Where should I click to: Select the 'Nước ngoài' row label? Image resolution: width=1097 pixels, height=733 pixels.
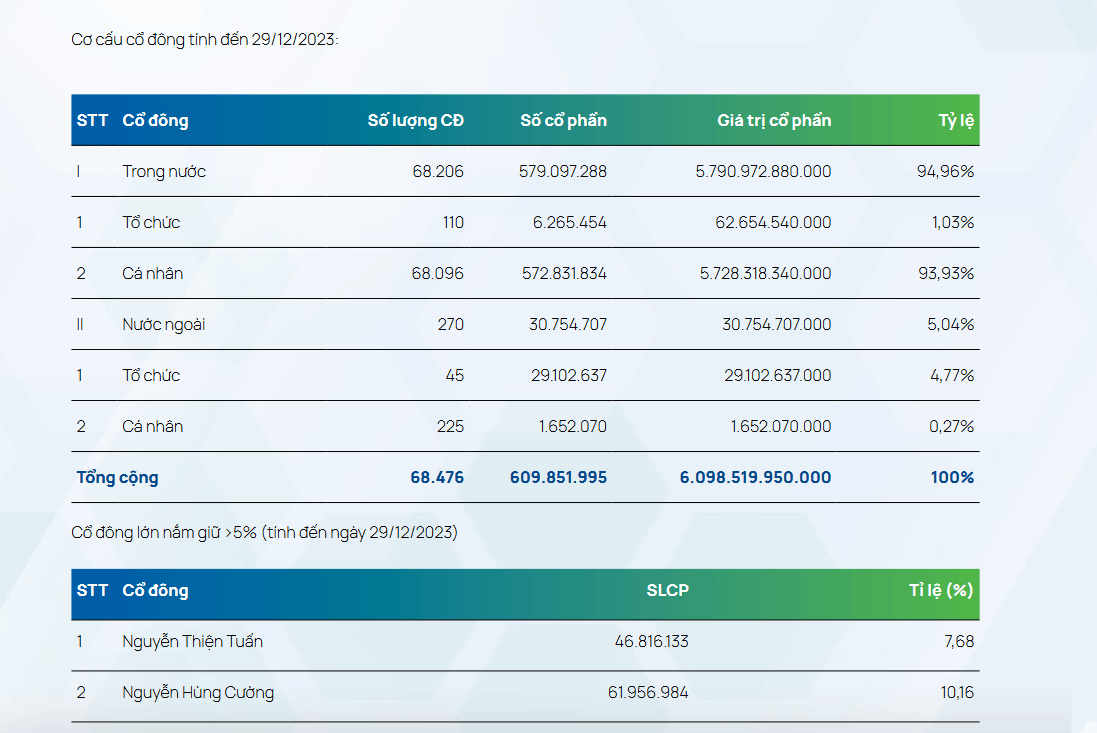tap(164, 324)
